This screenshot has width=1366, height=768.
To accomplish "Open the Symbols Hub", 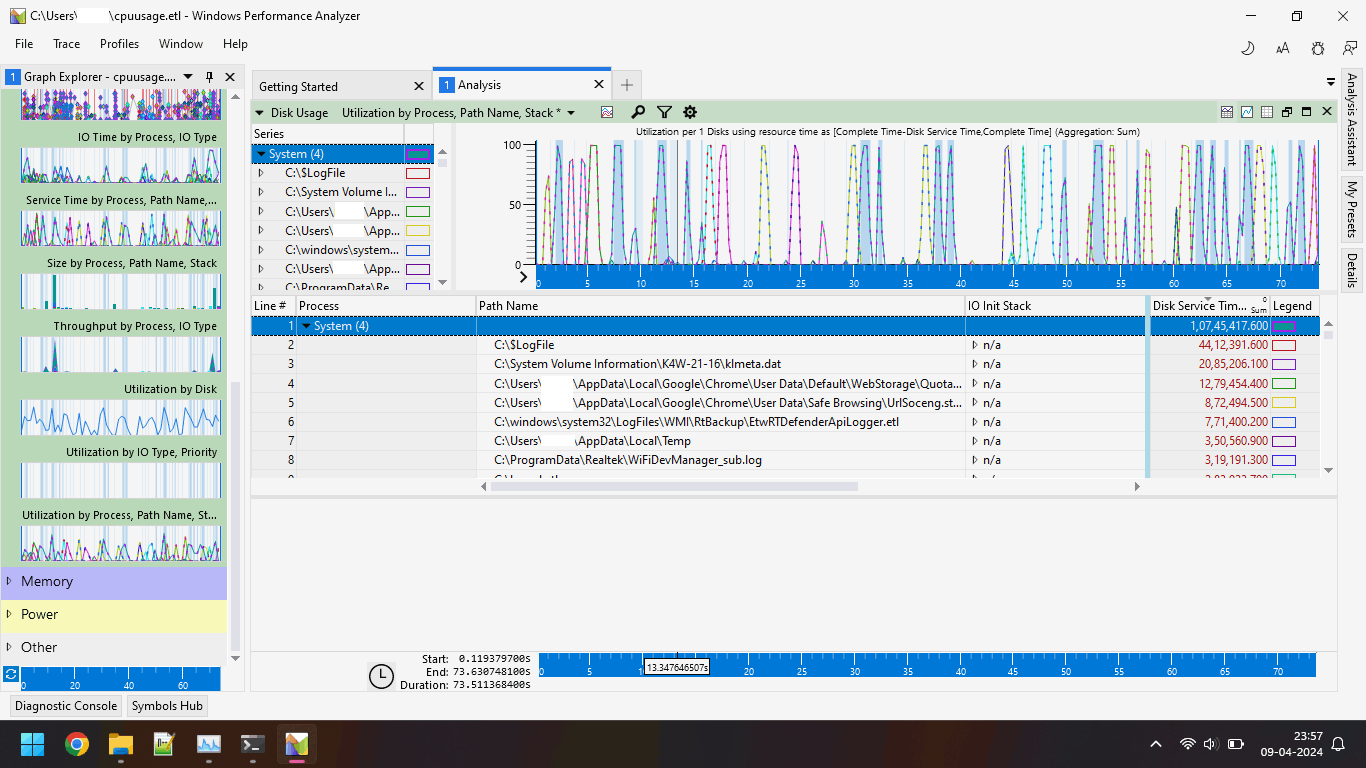I will tap(167, 706).
